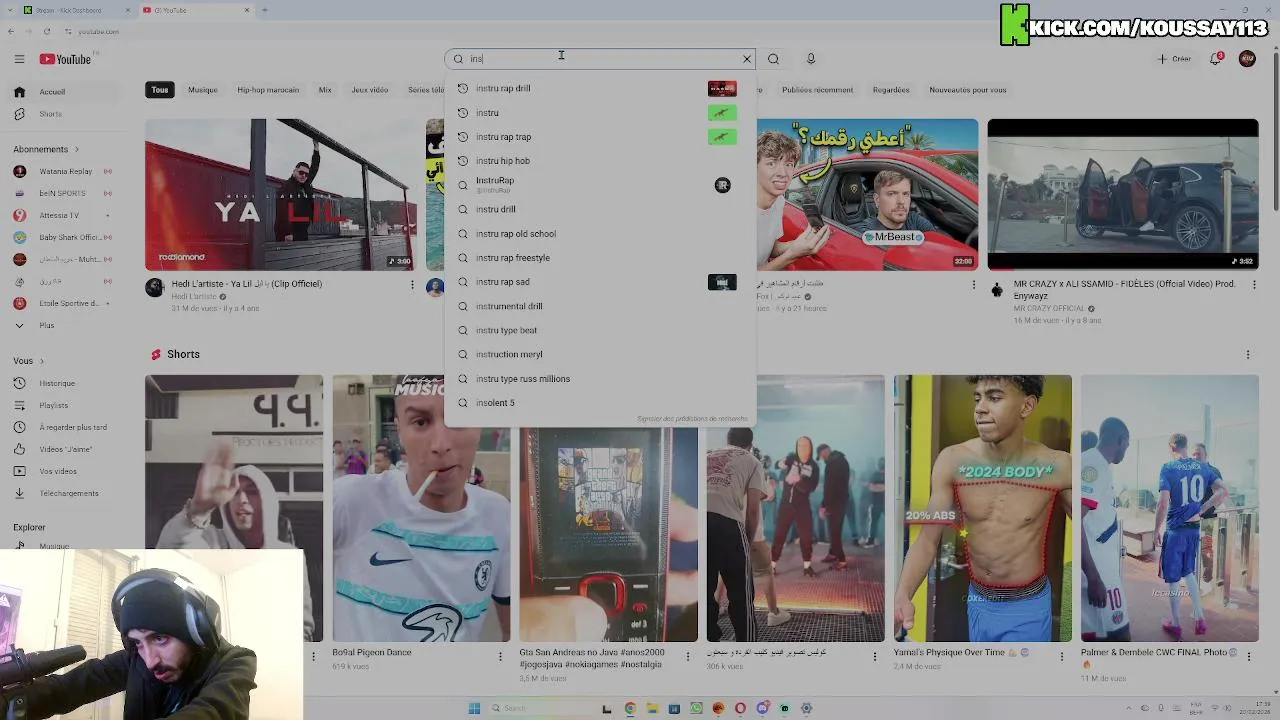Open the YouTube hamburger guide menu
This screenshot has height=720, width=1280.
pyautogui.click(x=19, y=59)
